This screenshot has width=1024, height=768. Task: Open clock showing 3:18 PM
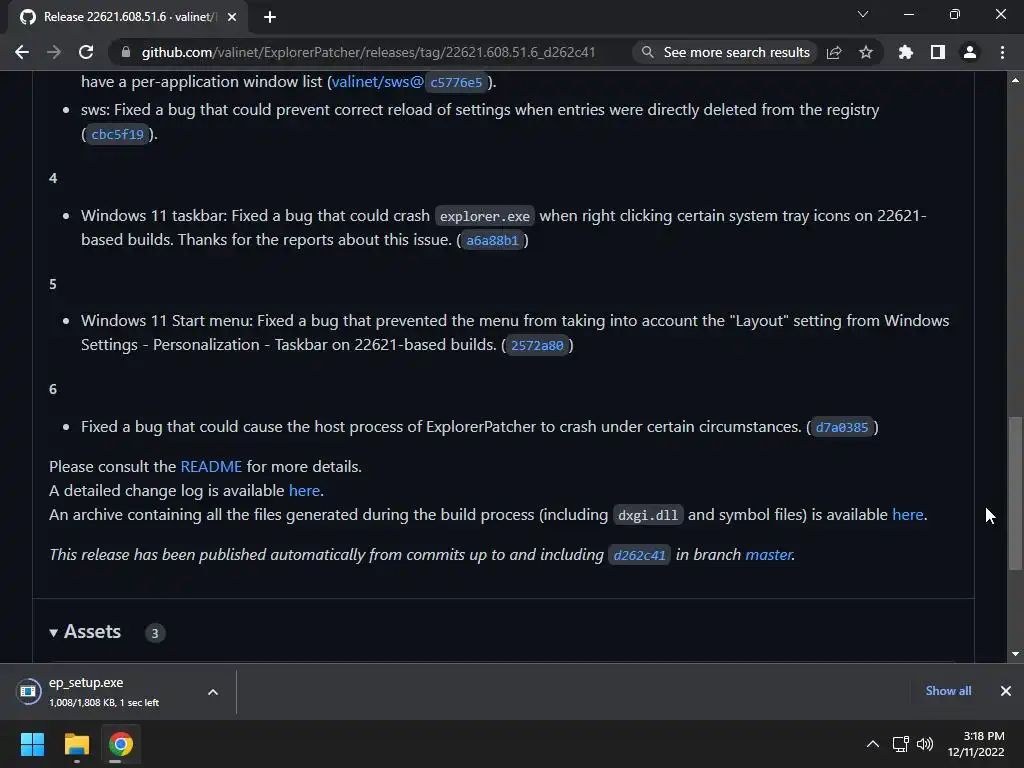(x=976, y=744)
